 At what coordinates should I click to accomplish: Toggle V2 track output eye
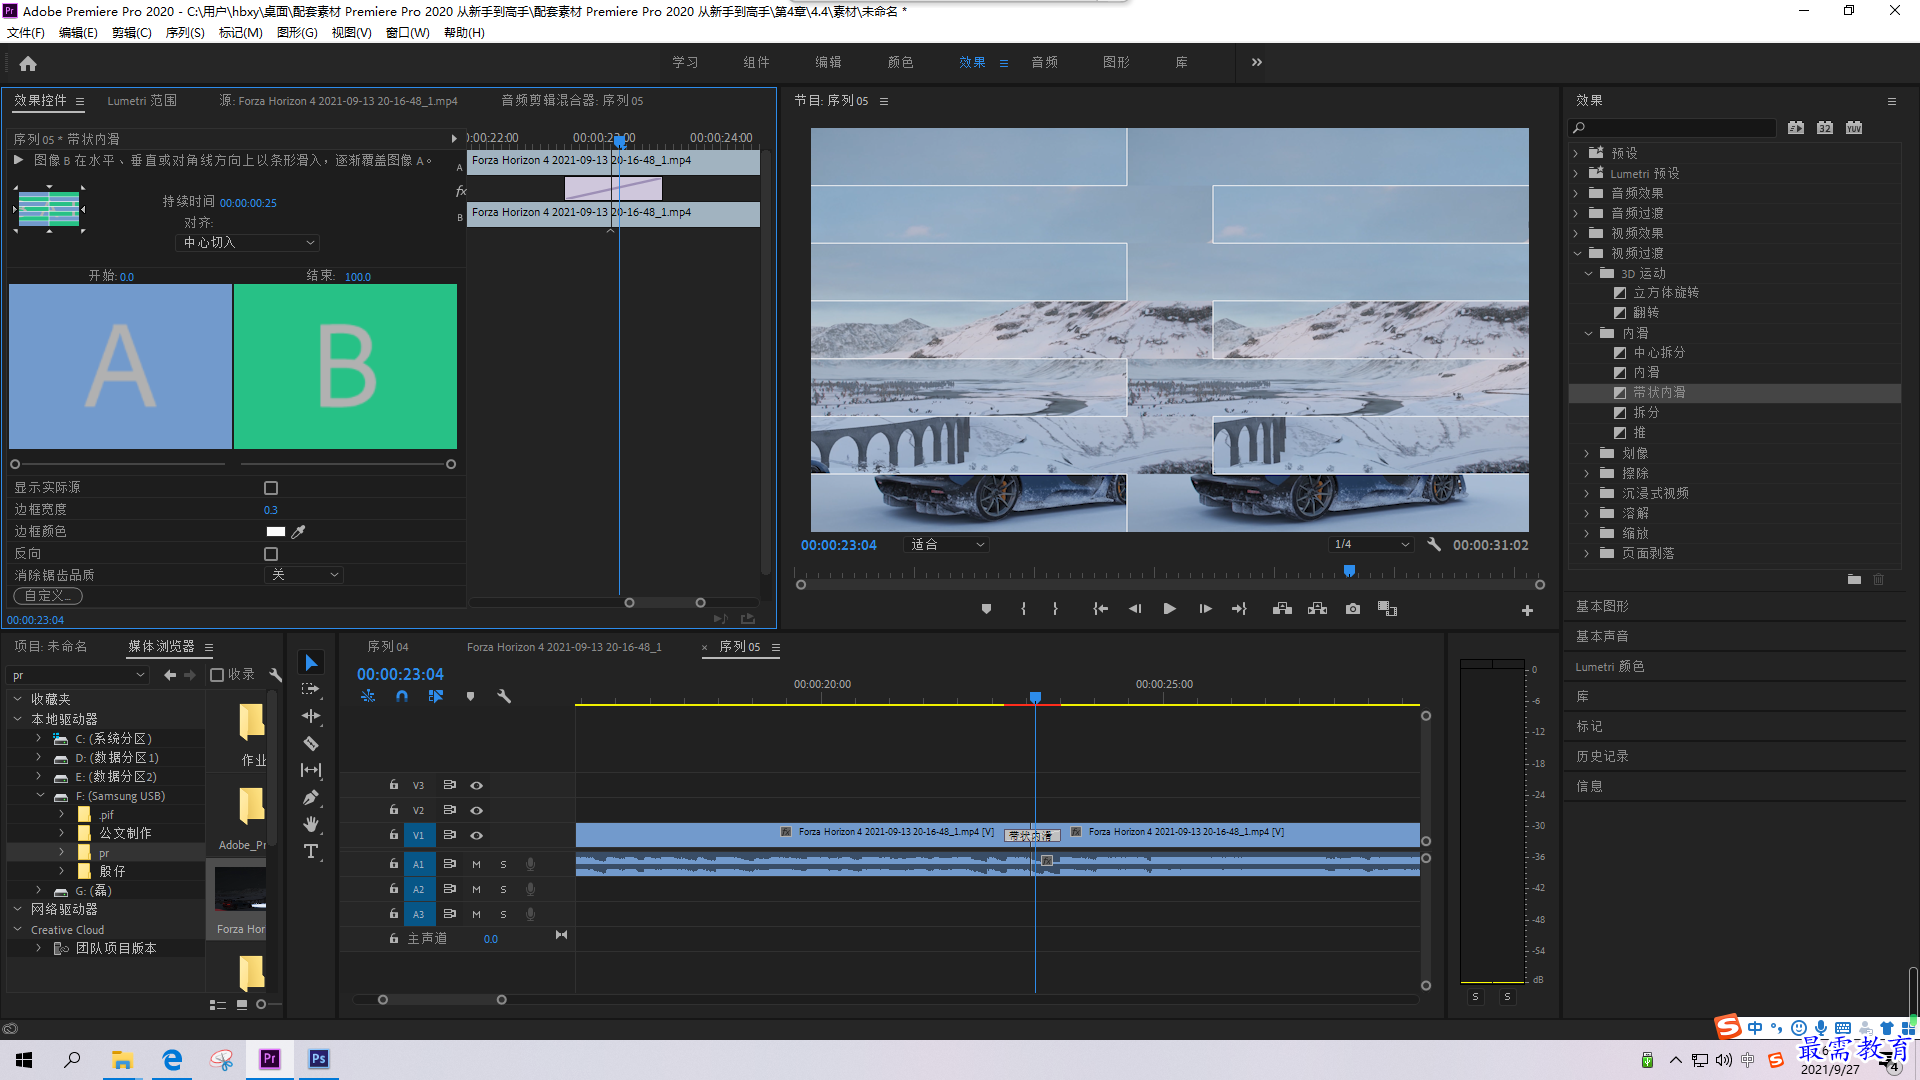[x=477, y=810]
